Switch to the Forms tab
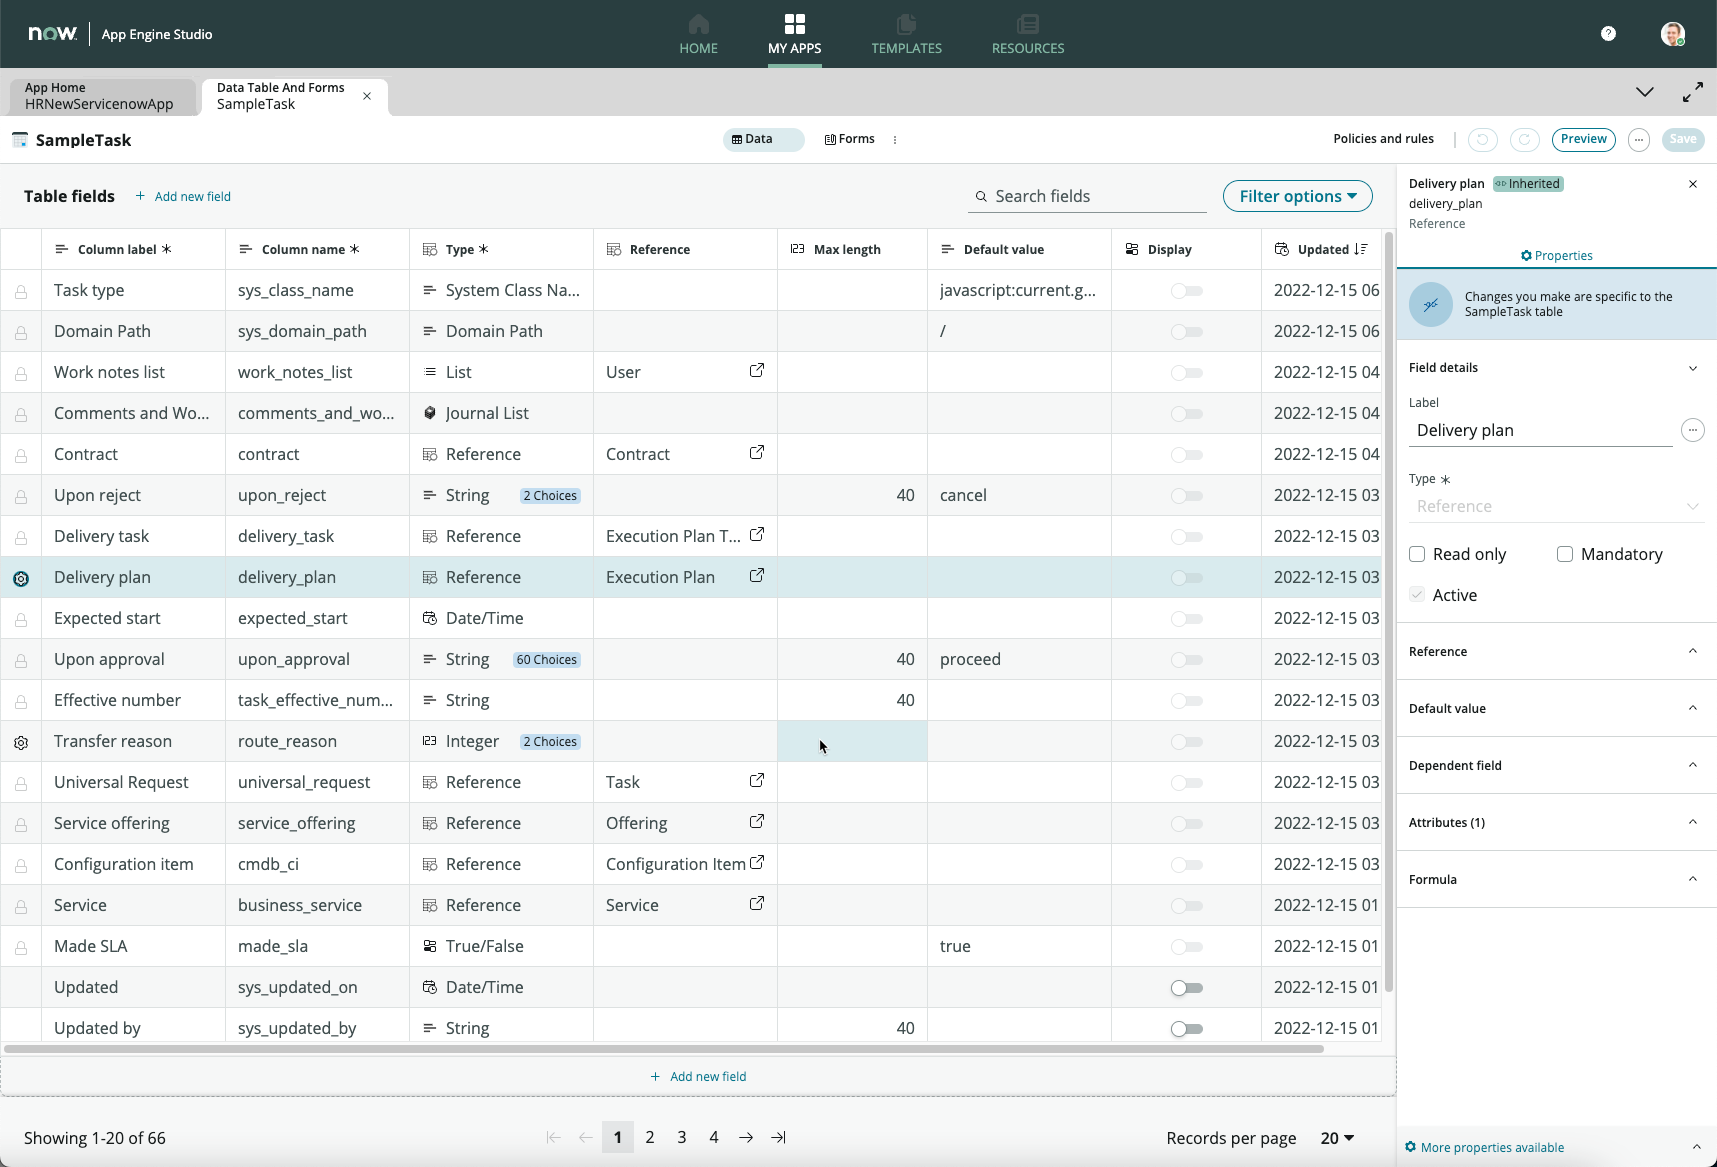 849,139
